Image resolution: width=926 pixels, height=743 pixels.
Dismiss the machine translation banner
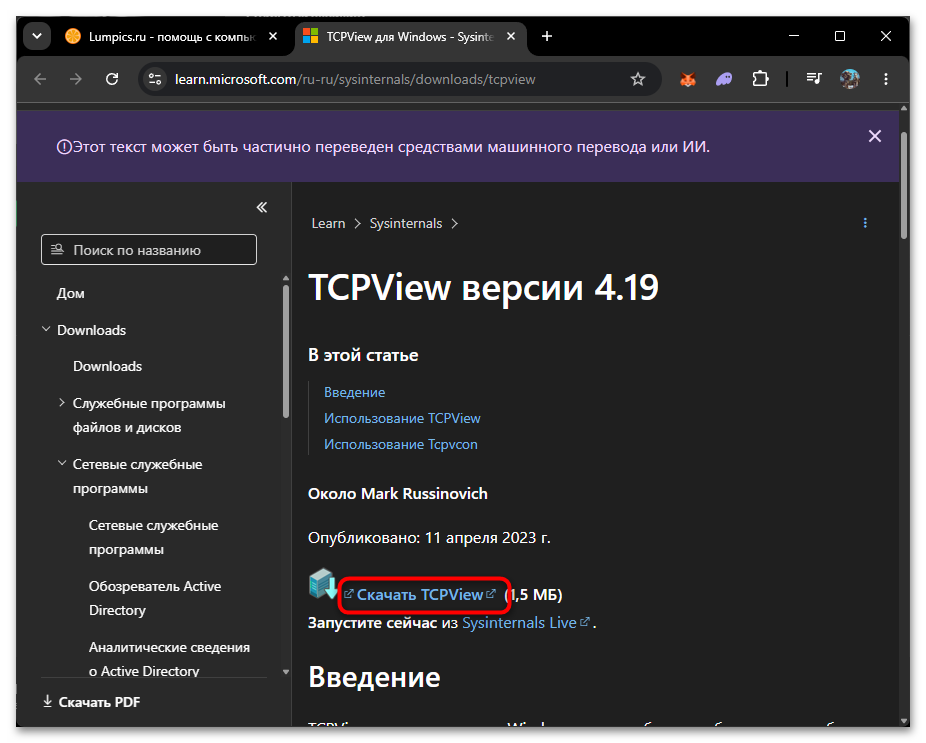875,136
